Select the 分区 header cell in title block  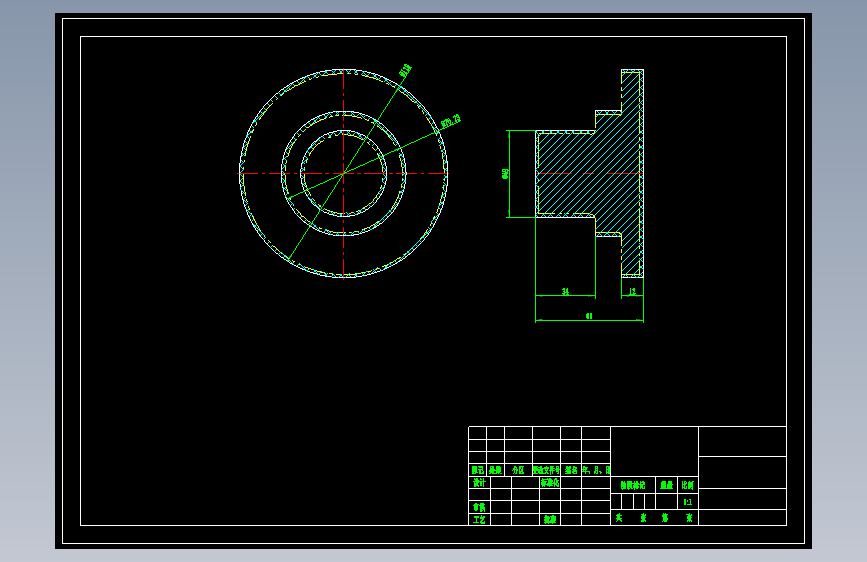tap(518, 470)
